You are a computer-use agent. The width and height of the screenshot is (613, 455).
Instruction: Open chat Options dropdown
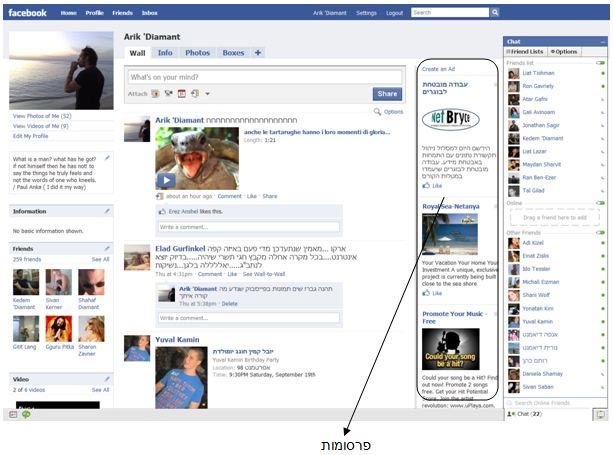(x=564, y=51)
